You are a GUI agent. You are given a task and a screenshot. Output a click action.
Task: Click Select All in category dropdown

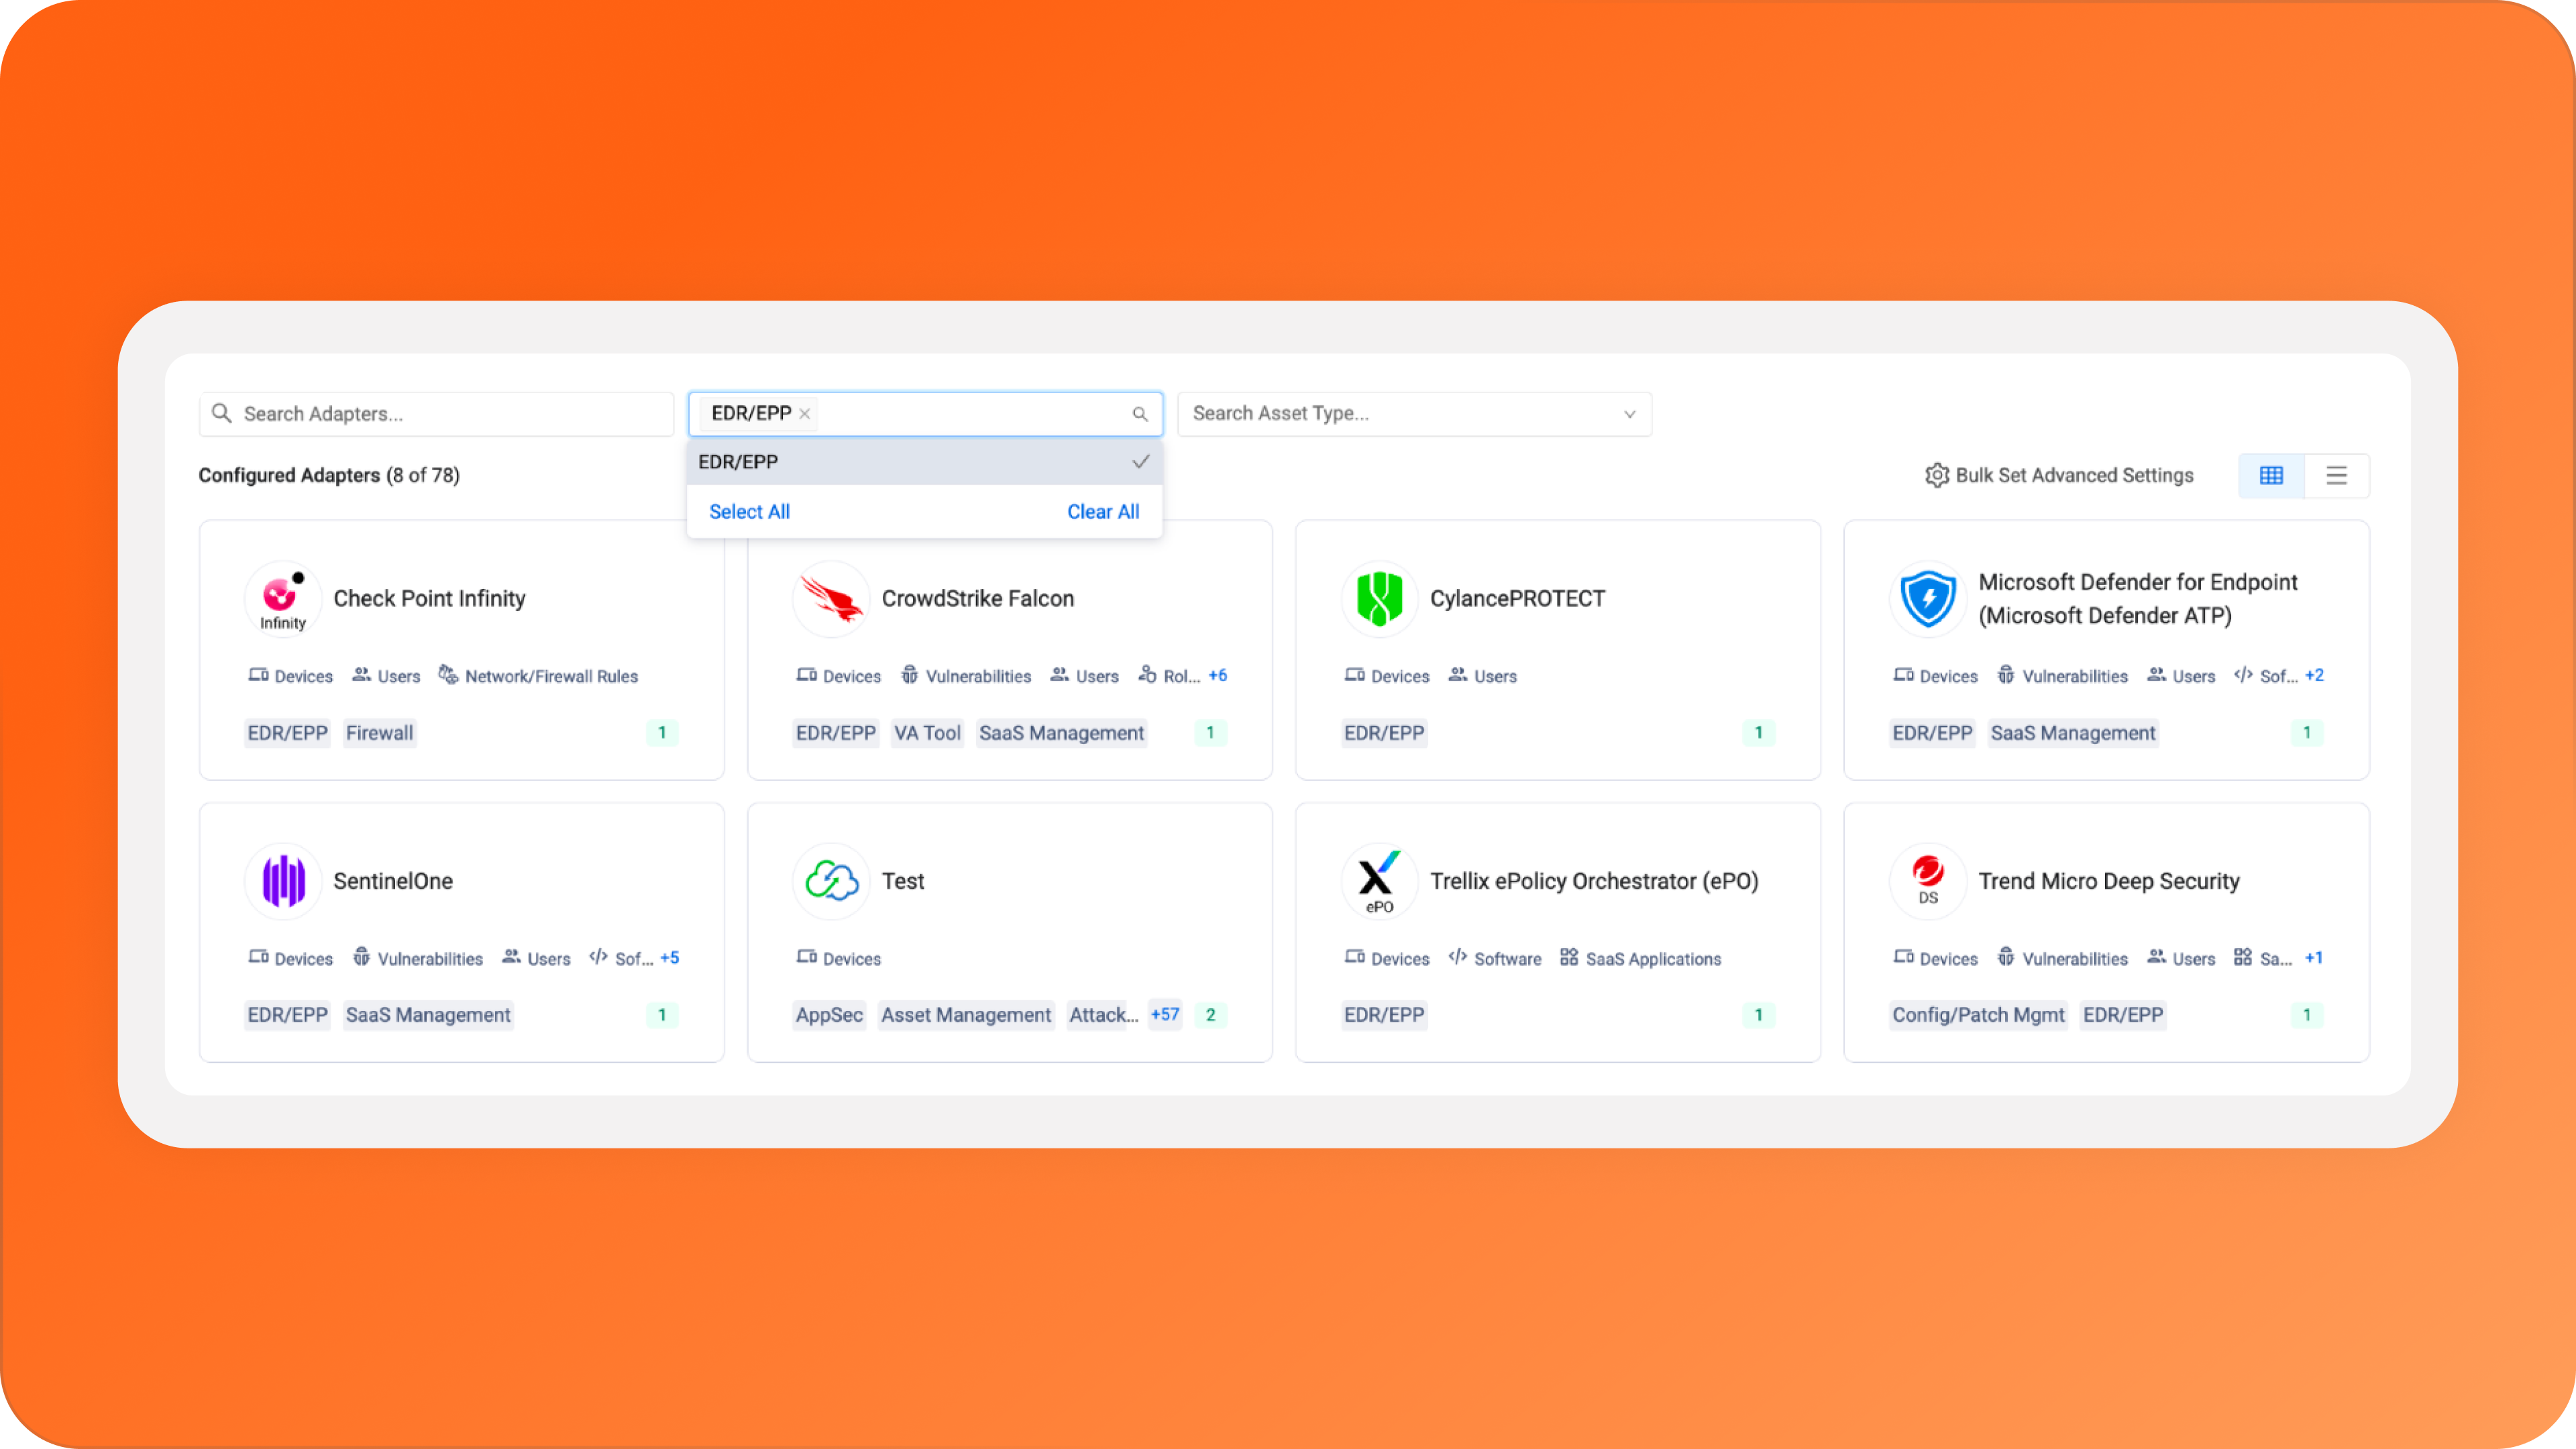pyautogui.click(x=749, y=512)
